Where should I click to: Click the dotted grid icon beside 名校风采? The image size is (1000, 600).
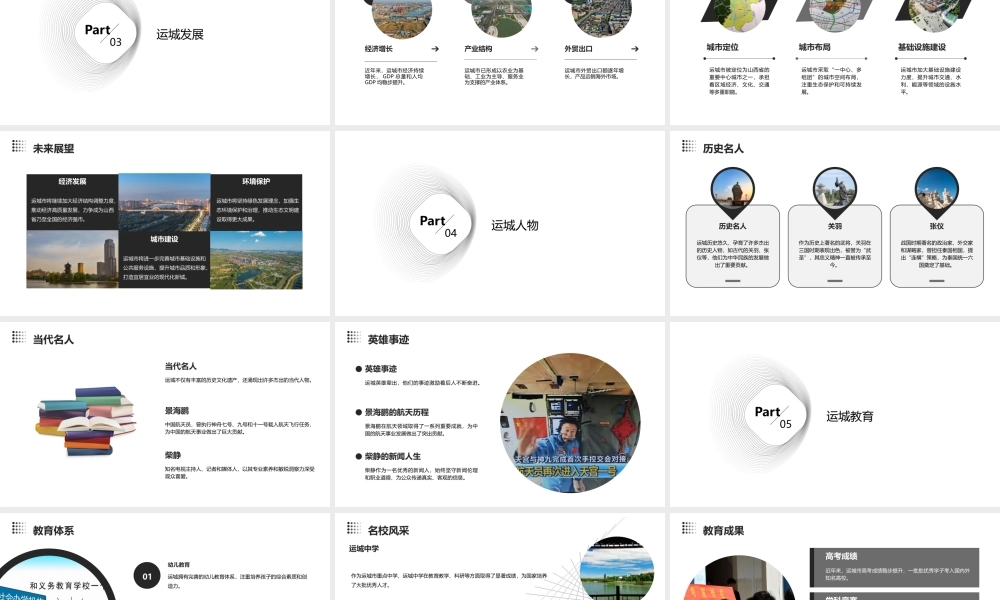tap(354, 528)
